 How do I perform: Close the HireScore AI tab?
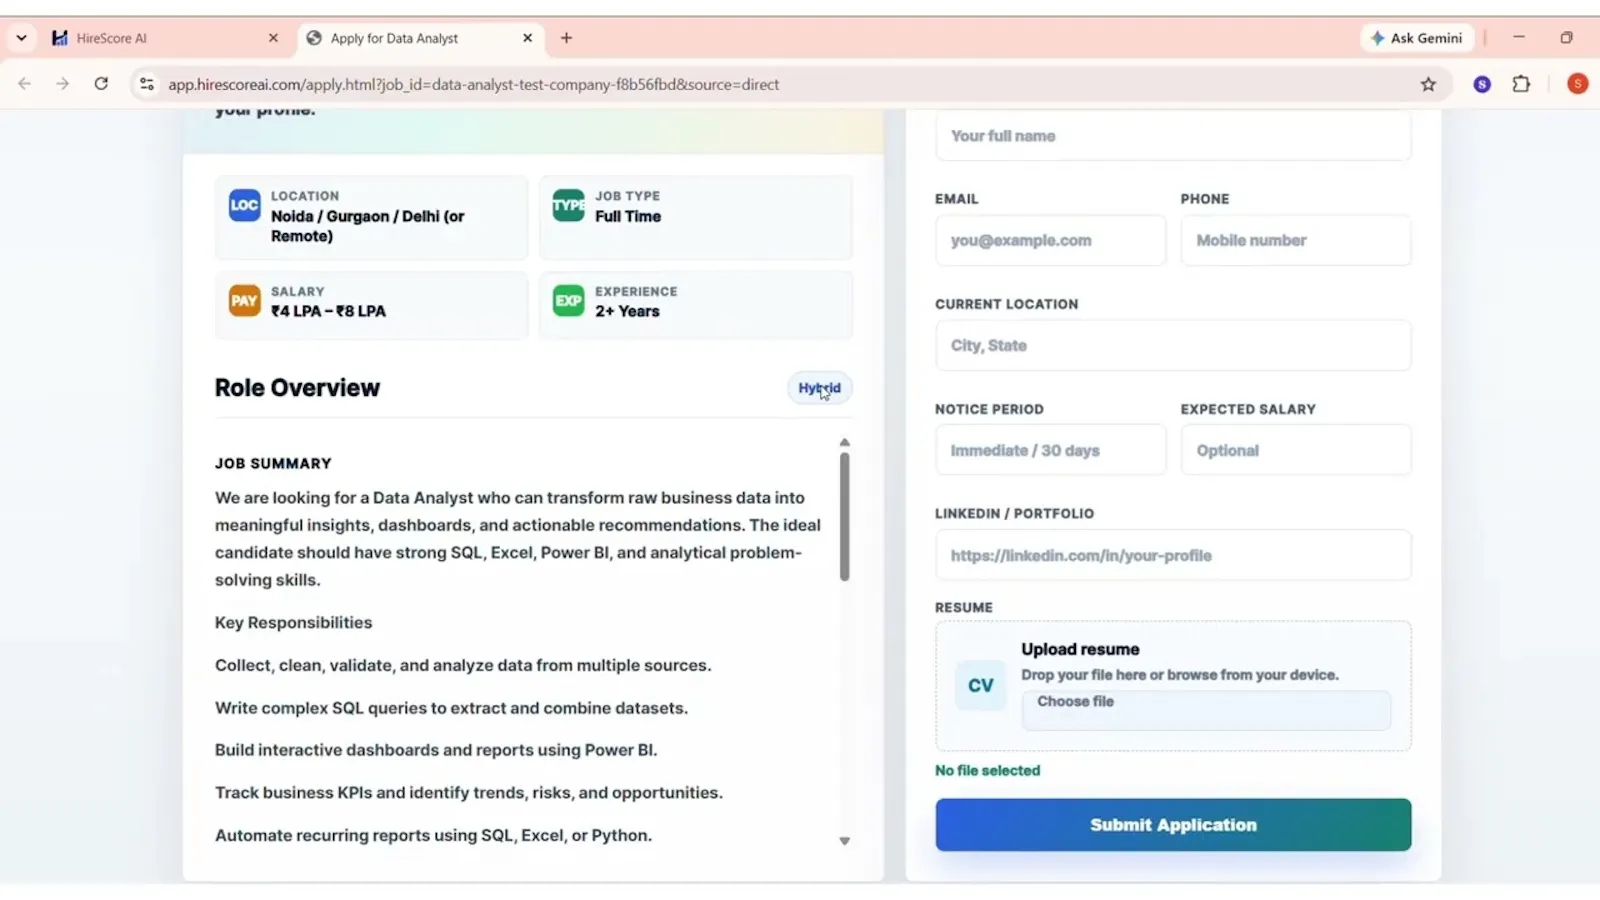click(273, 38)
